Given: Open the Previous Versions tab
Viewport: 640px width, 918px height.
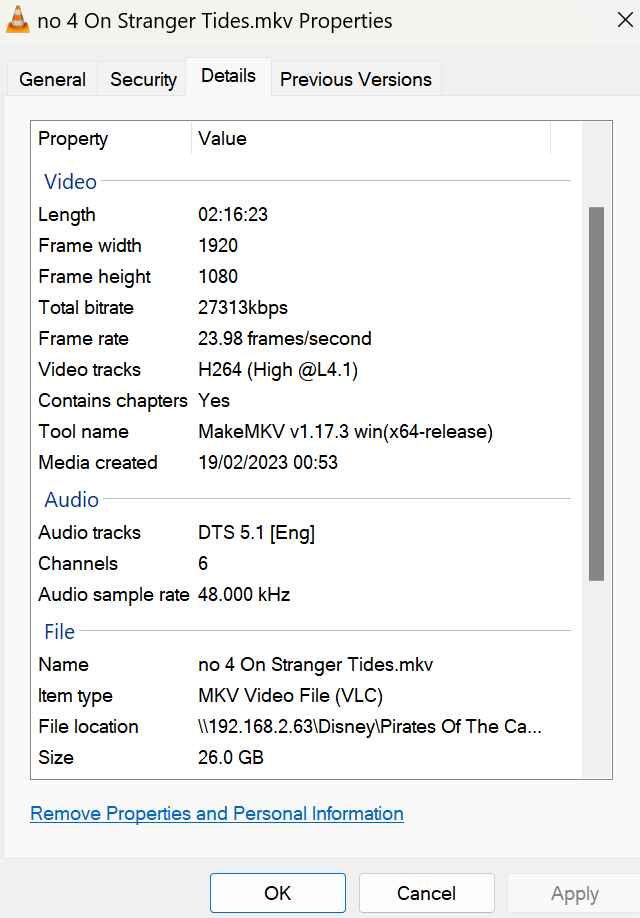Looking at the screenshot, I should 355,80.
